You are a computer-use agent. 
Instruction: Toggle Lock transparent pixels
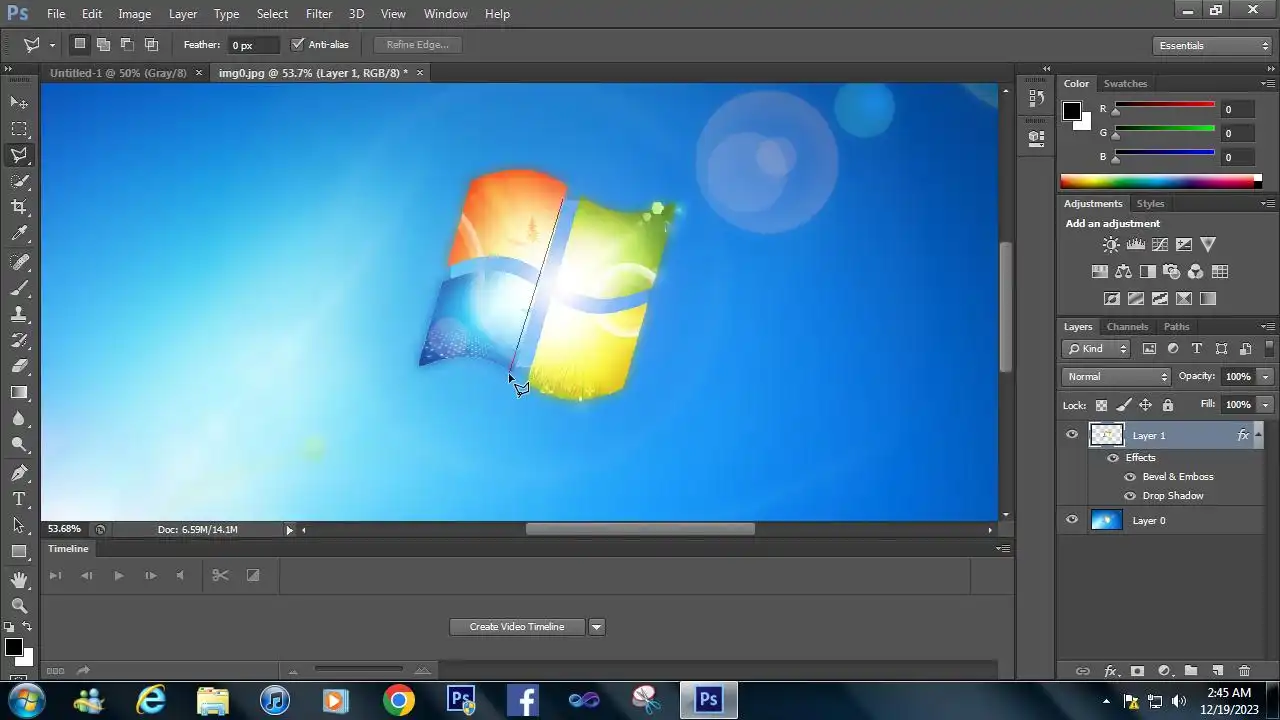click(1101, 405)
